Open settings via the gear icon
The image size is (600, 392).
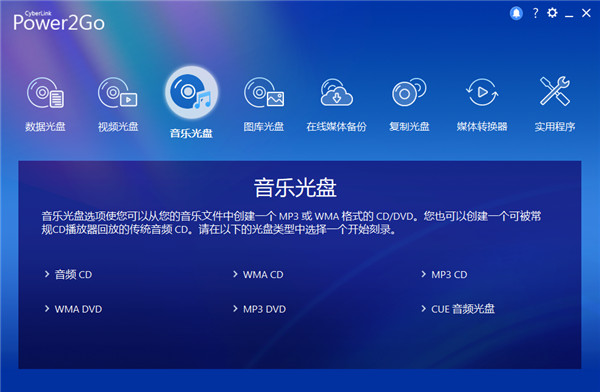point(552,13)
